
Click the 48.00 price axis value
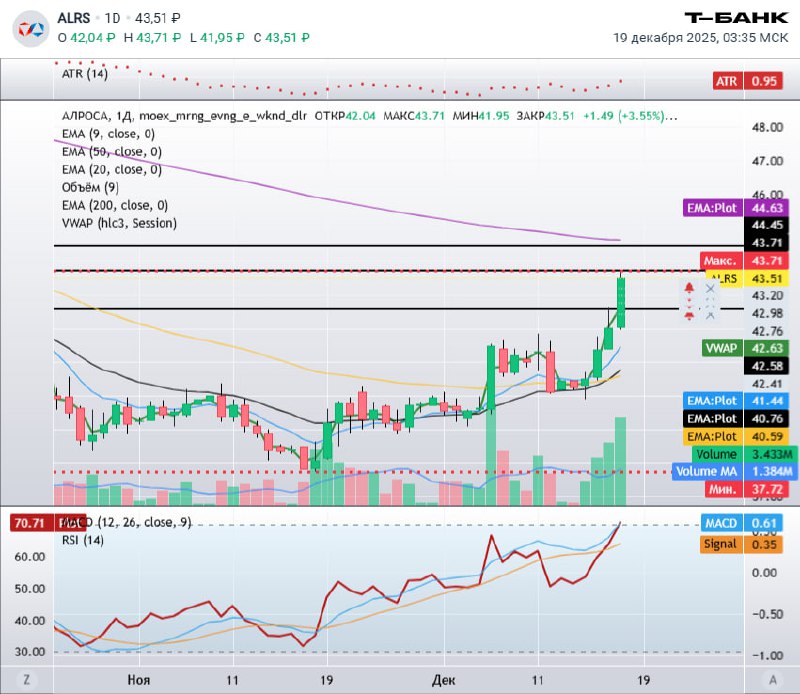tap(767, 127)
